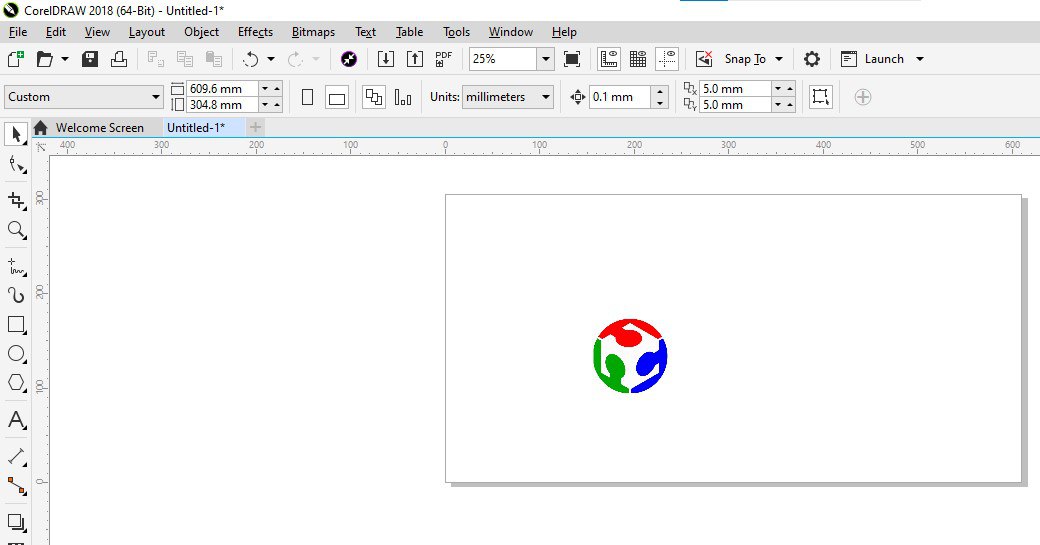The width and height of the screenshot is (1040, 545).
Task: Click the page height 304.8 mm field
Action: point(223,105)
